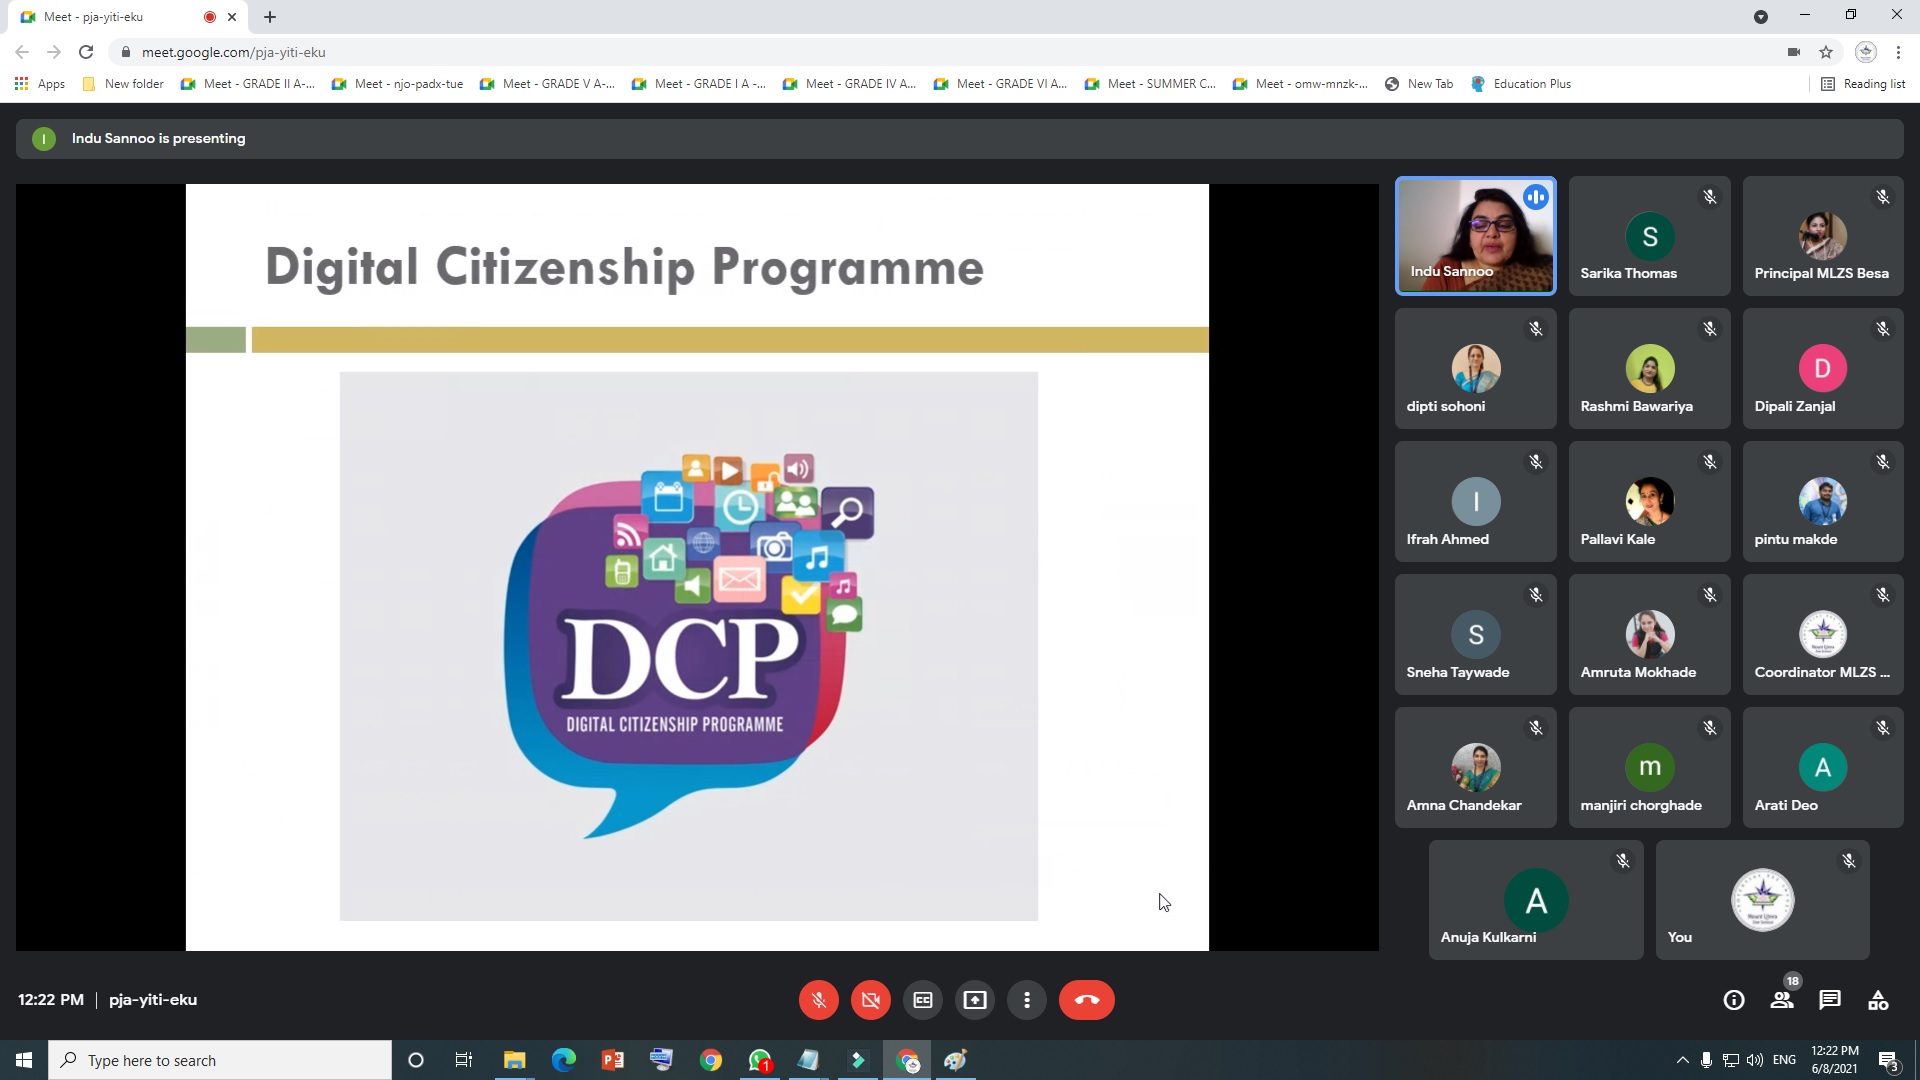Leave the call with red hang-up button
This screenshot has height=1080, width=1920.
(1086, 1000)
